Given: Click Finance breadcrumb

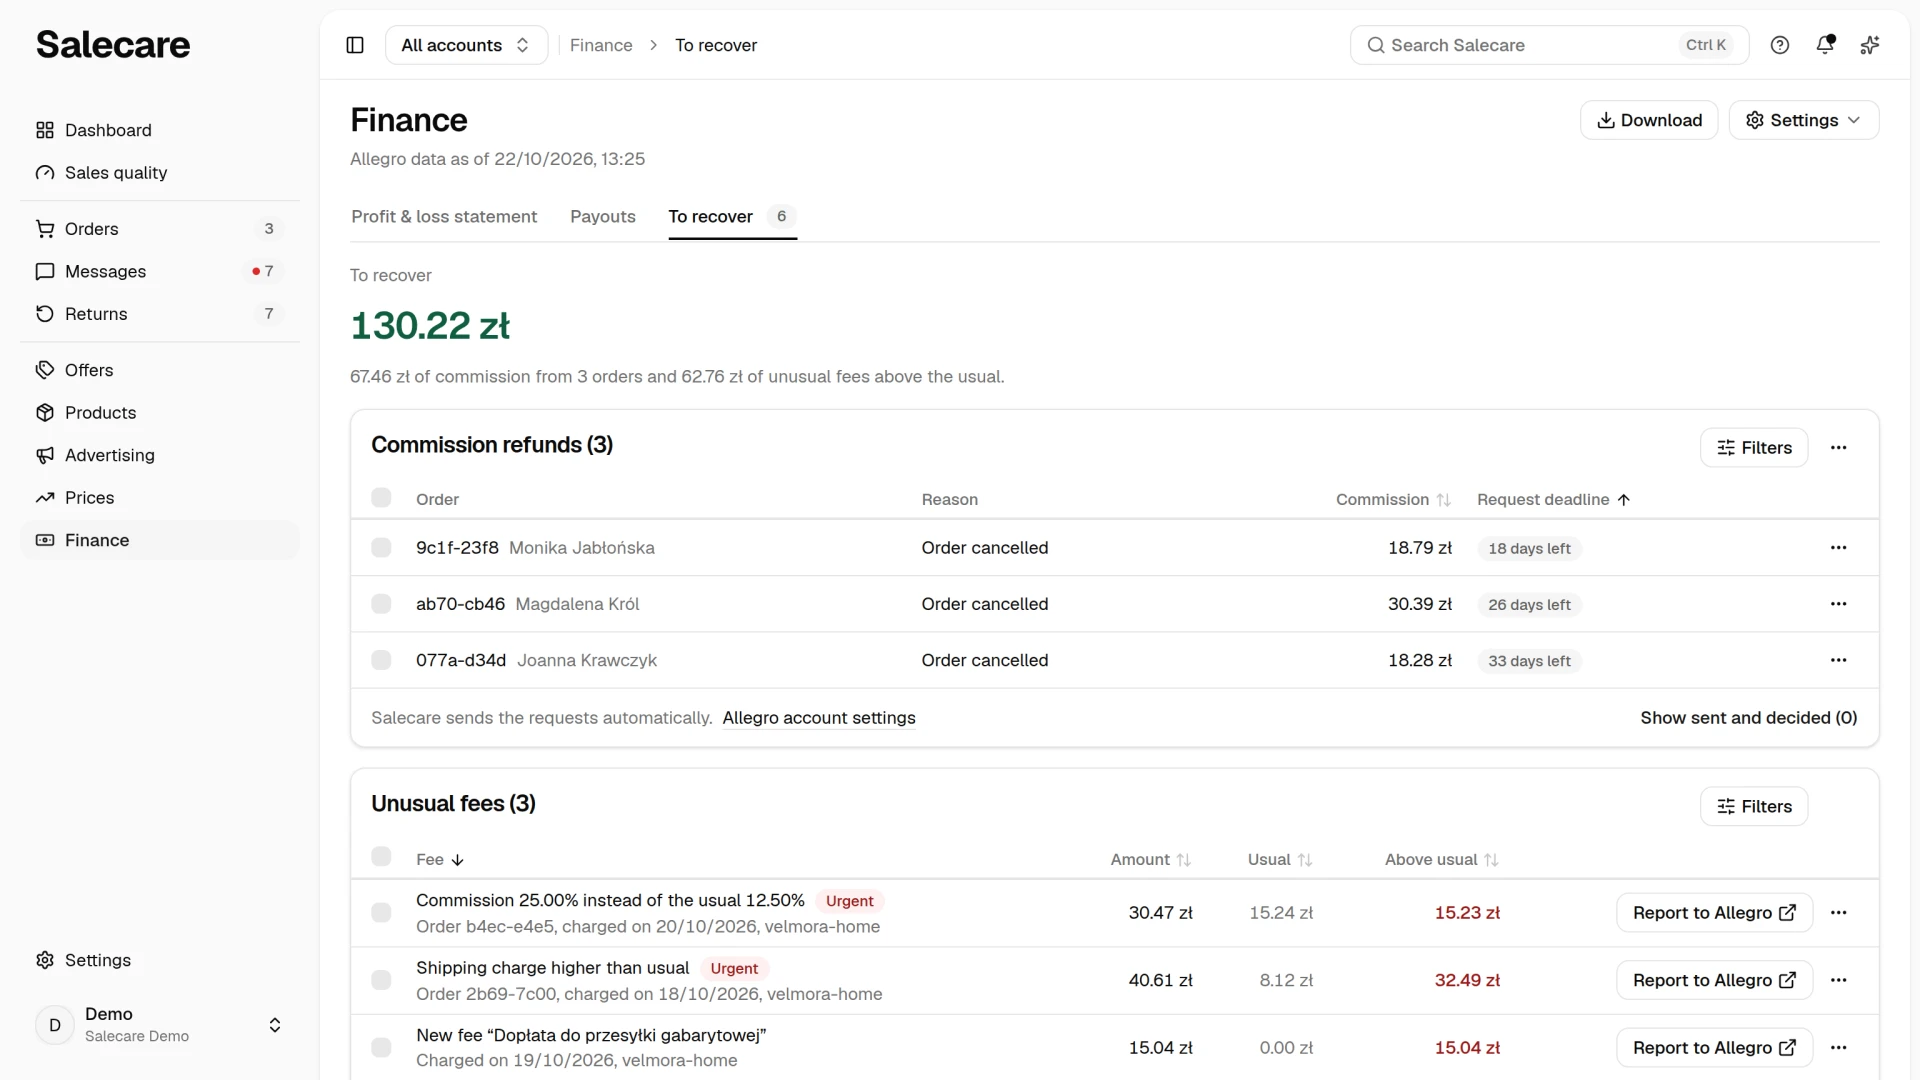Looking at the screenshot, I should click(601, 45).
